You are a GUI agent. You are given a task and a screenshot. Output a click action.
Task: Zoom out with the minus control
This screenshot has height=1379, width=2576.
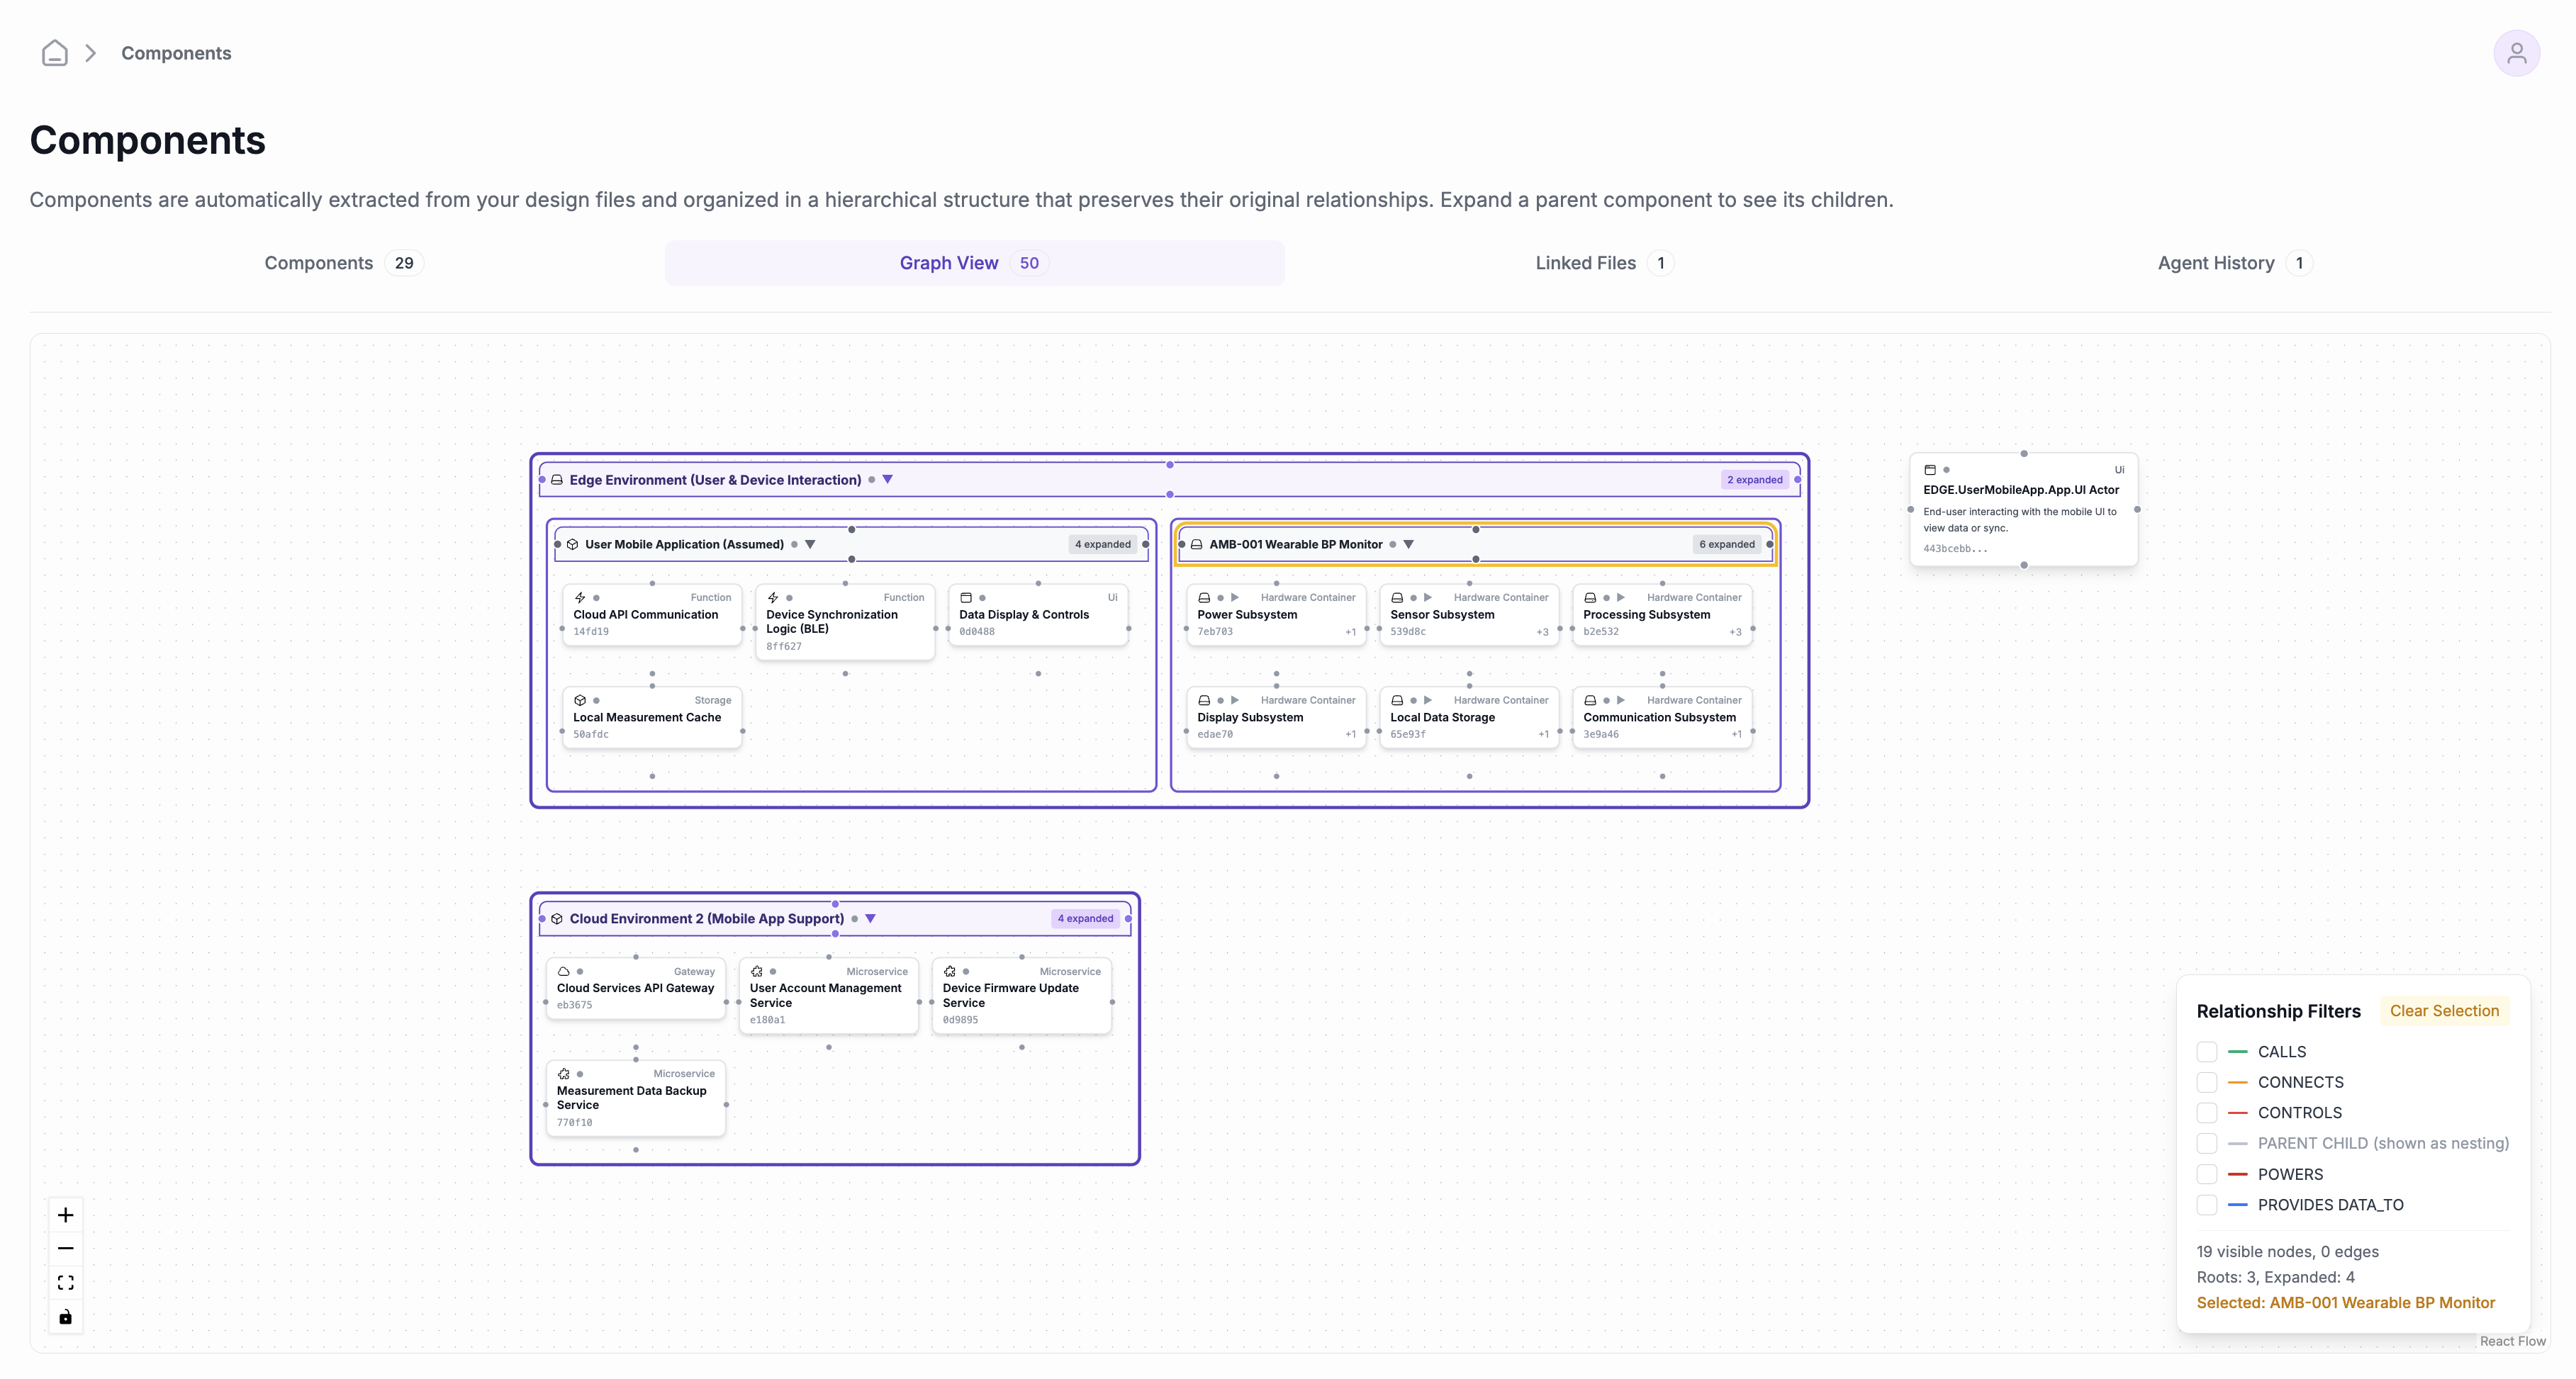tap(66, 1248)
